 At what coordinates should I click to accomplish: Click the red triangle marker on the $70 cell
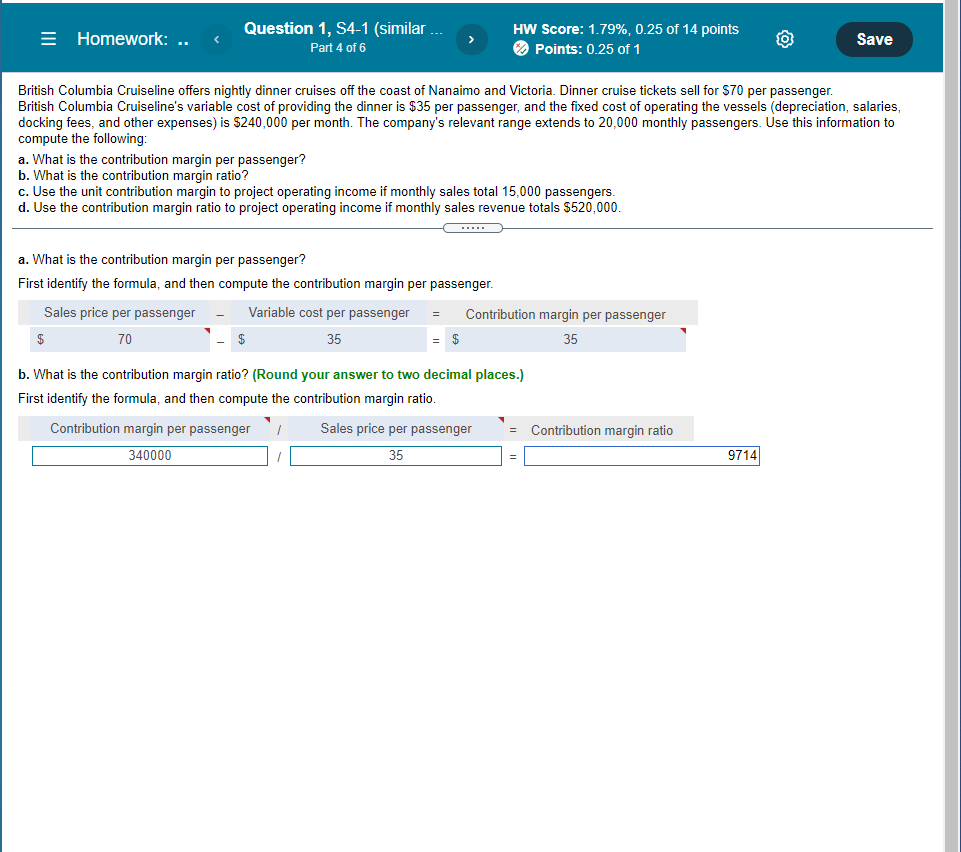[206, 329]
